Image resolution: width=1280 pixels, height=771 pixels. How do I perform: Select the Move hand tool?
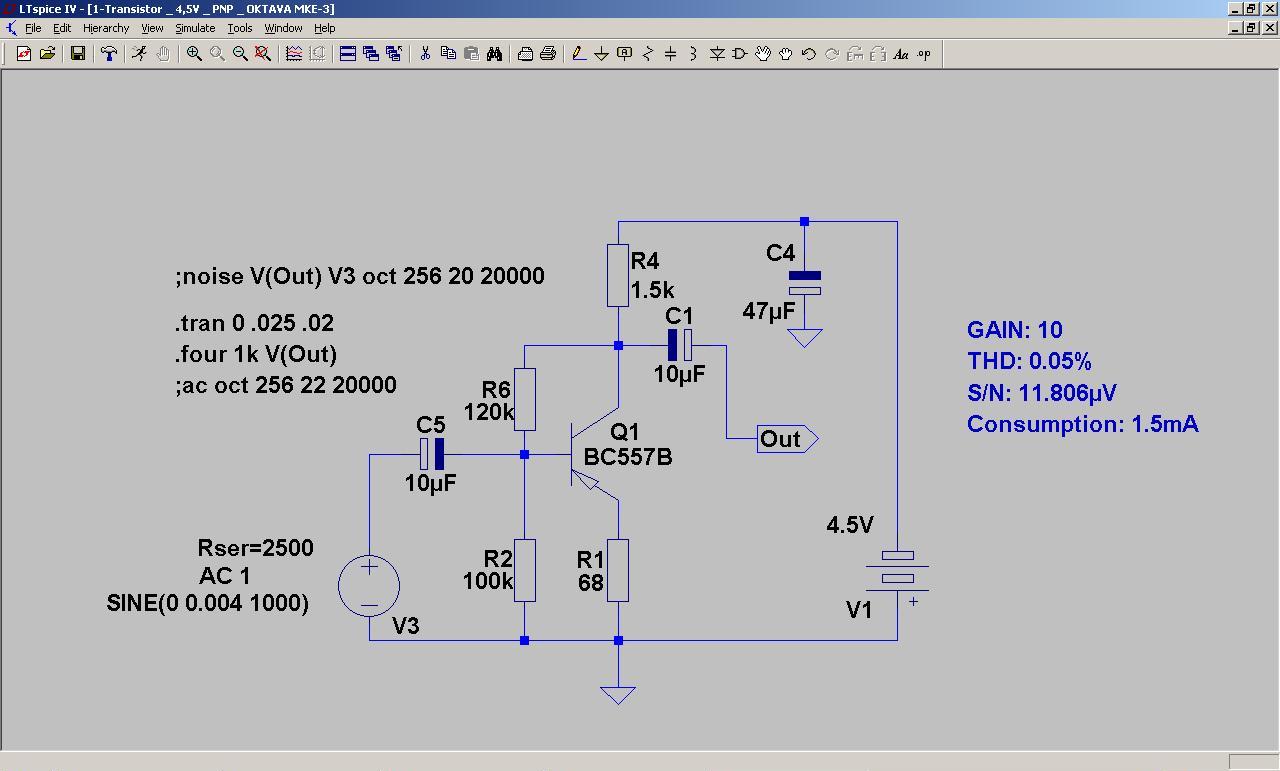763,54
